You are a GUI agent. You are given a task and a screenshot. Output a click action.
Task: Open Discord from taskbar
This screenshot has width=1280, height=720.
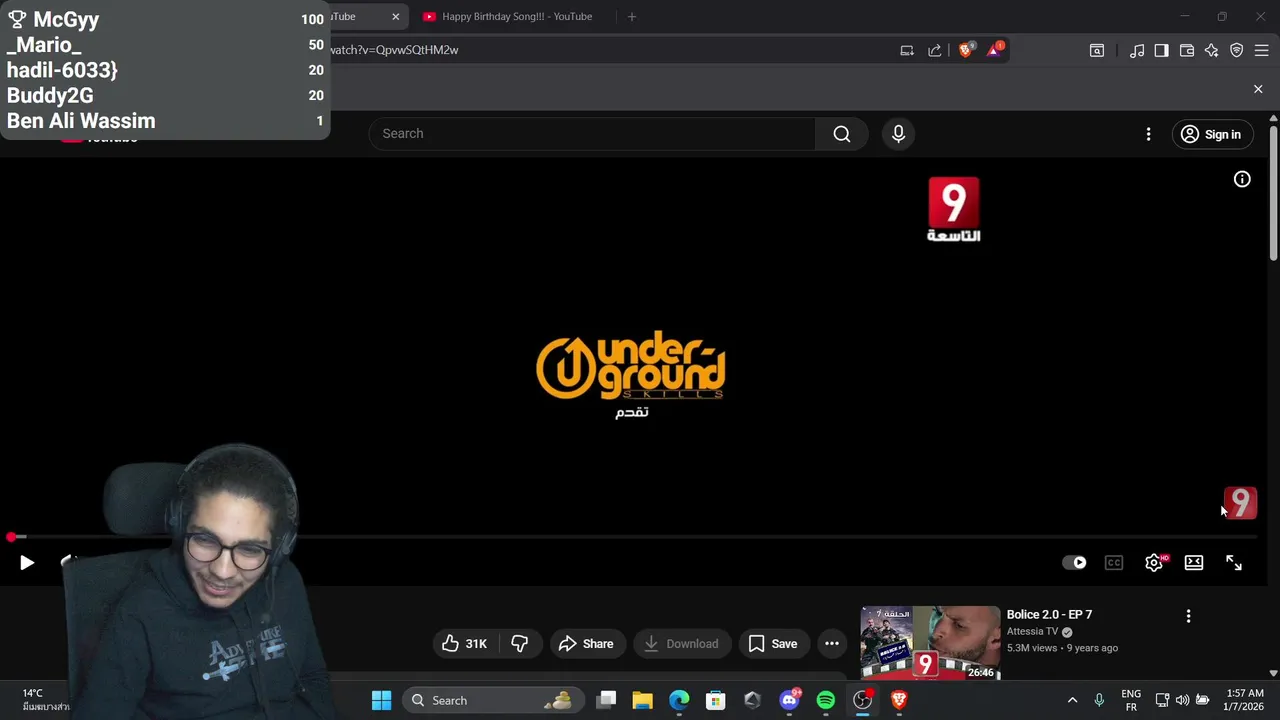[790, 700]
